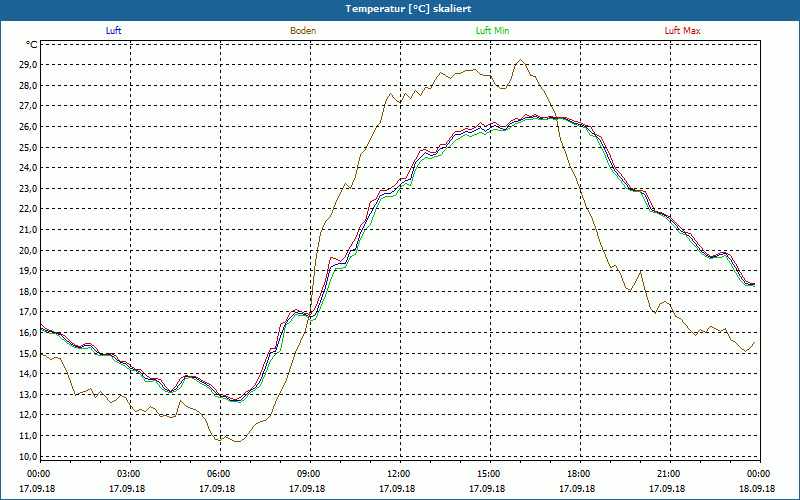The width and height of the screenshot is (800, 500).
Task: Click the 06:00 time axis label
Action: pyautogui.click(x=217, y=474)
